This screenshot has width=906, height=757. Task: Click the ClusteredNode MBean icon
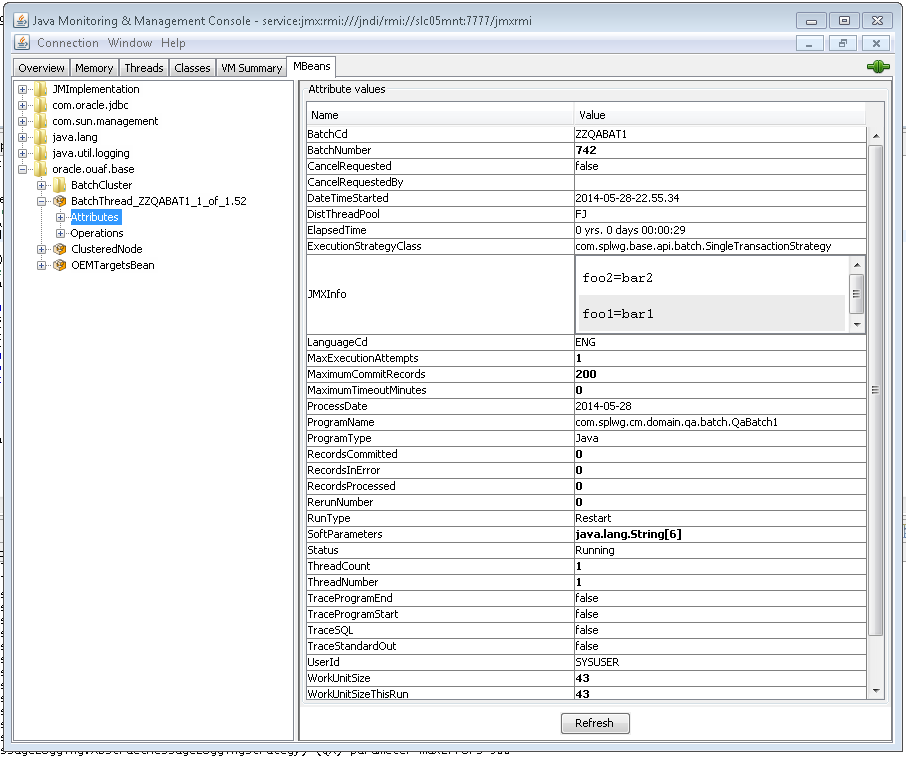coord(60,249)
